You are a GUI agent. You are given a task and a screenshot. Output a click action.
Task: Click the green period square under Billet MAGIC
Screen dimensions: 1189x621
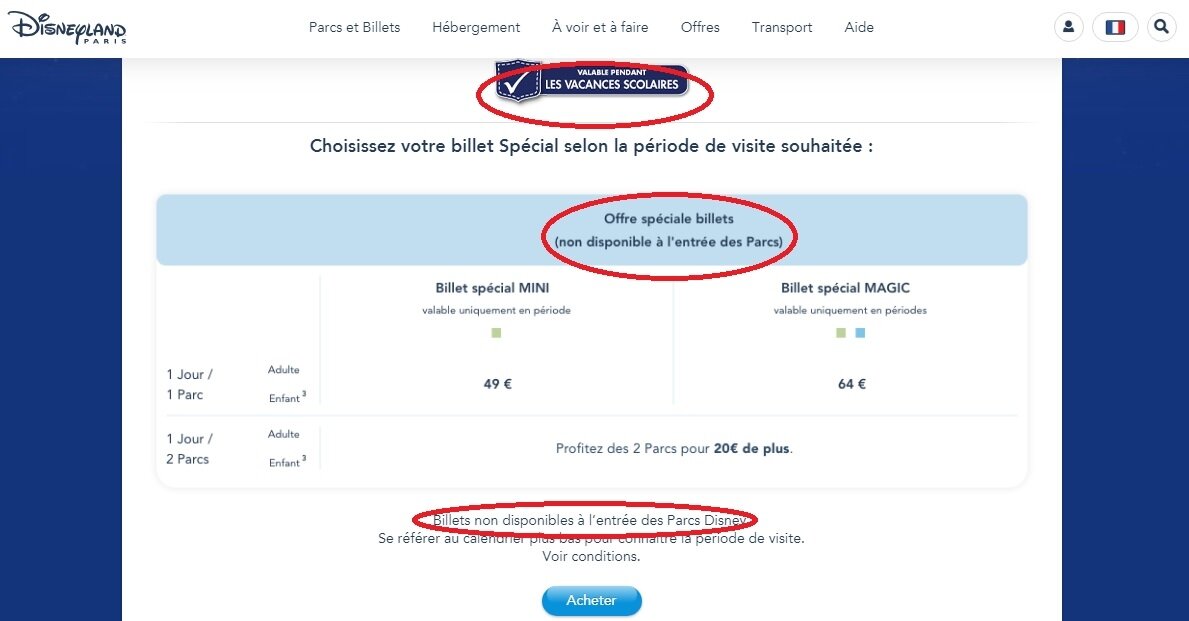pyautogui.click(x=840, y=333)
